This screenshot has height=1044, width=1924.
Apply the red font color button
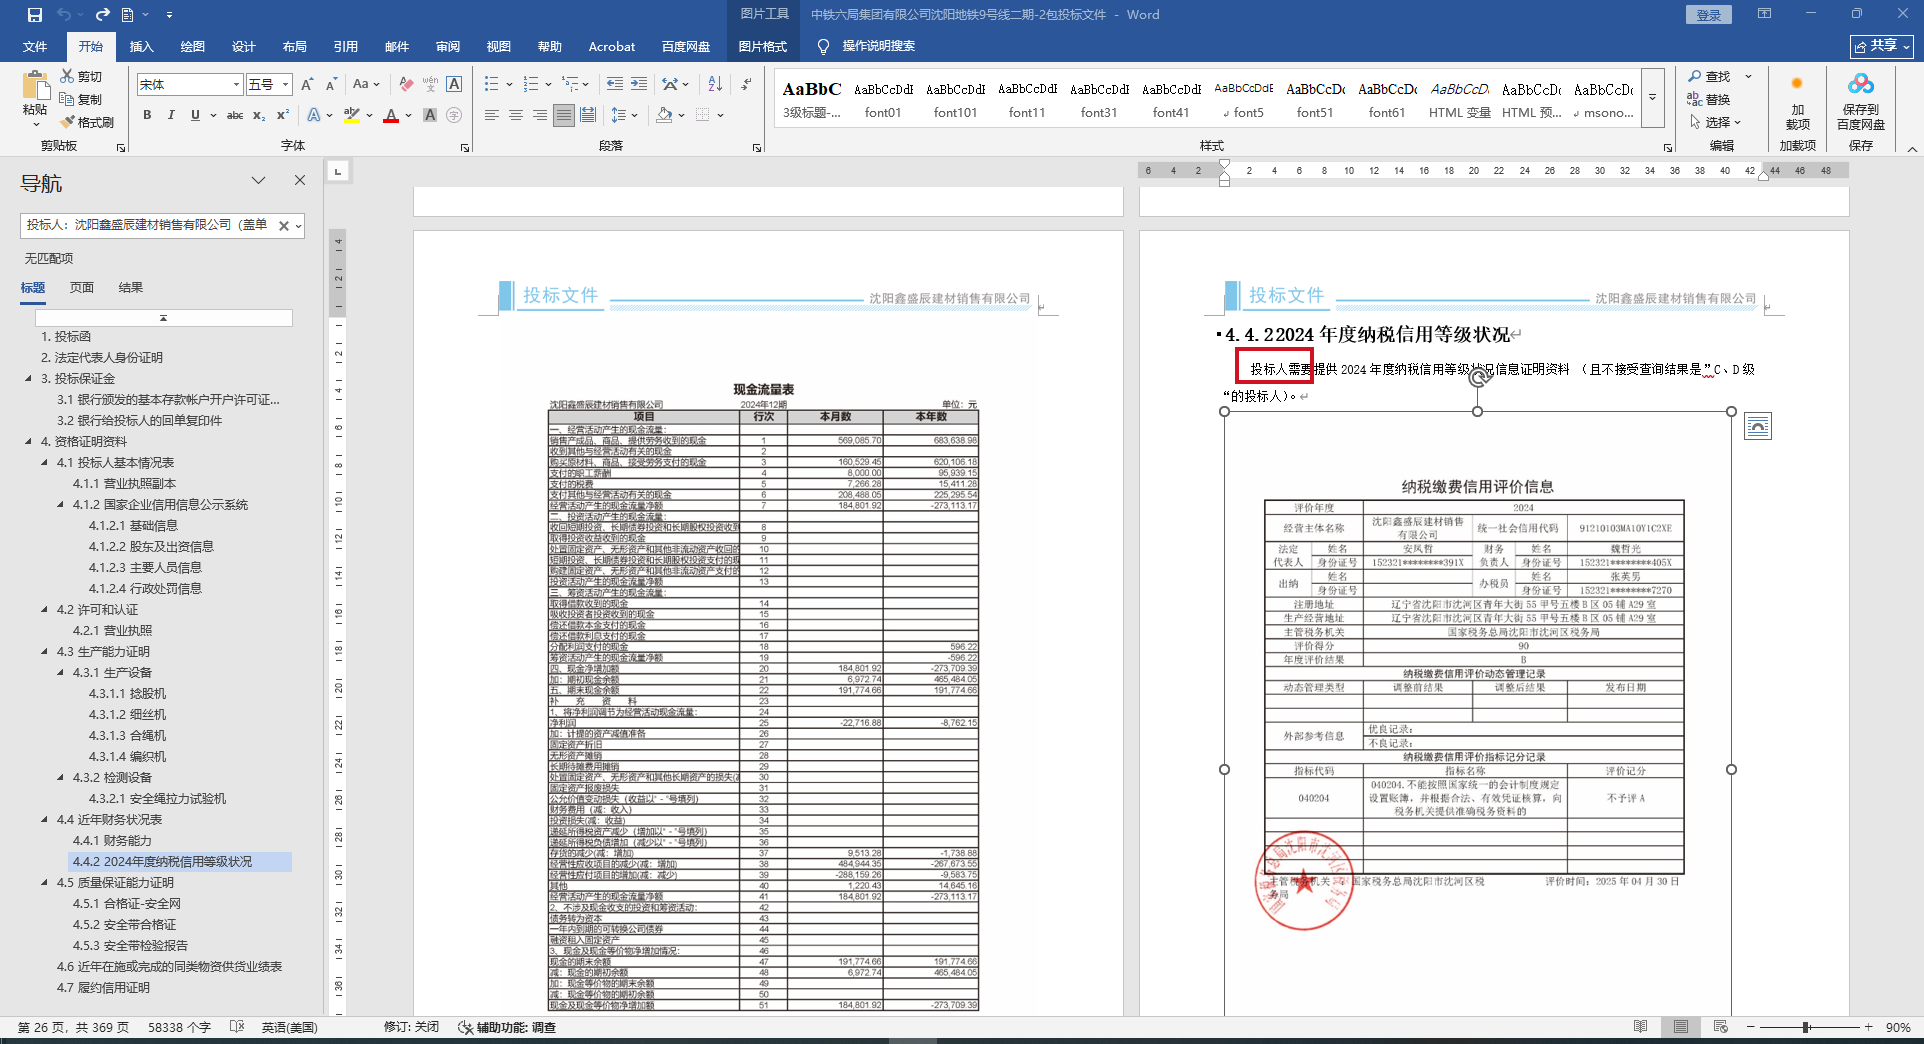tap(391, 115)
